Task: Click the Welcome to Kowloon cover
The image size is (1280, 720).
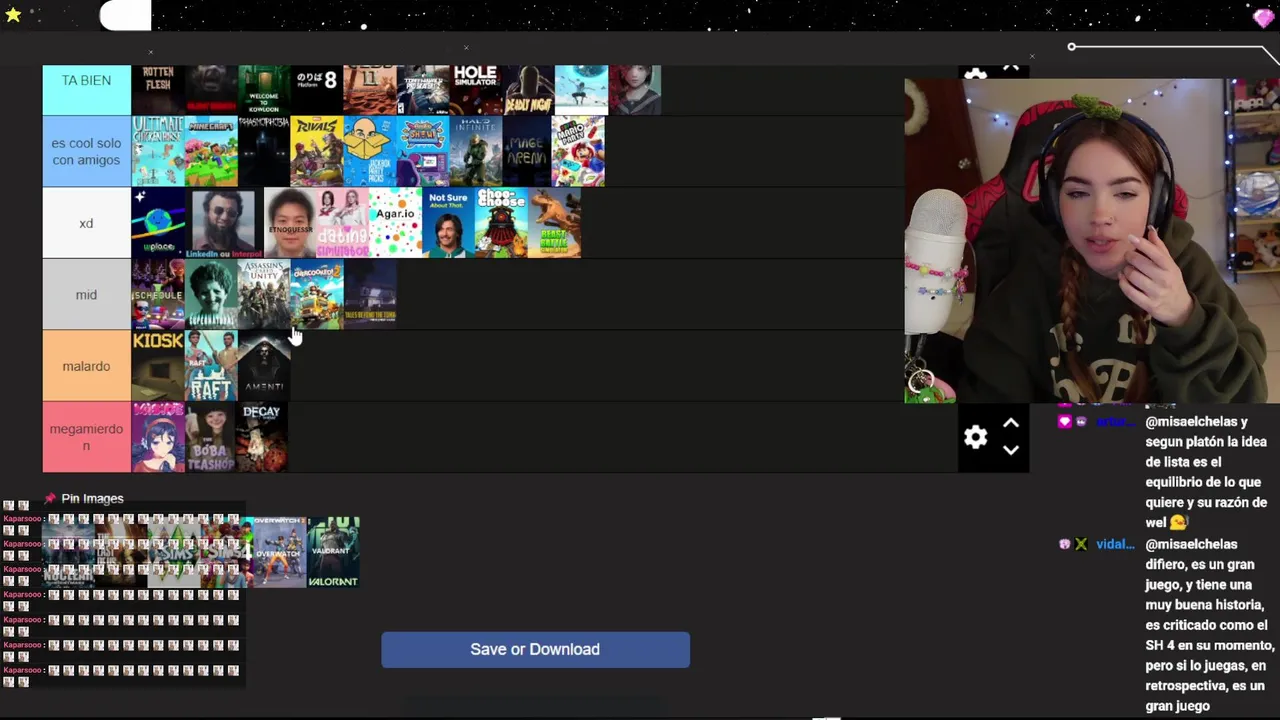Action: (x=264, y=90)
